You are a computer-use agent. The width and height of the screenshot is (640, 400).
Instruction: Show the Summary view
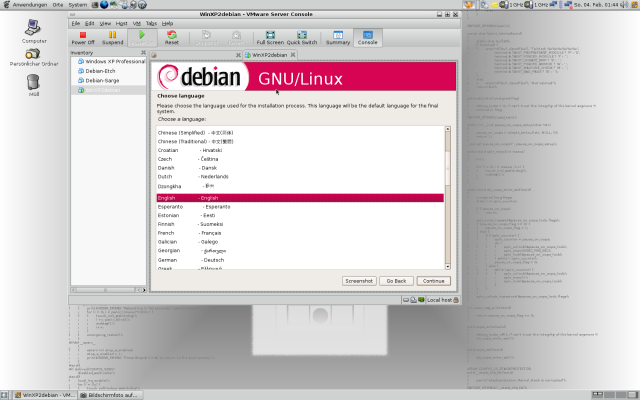338,38
